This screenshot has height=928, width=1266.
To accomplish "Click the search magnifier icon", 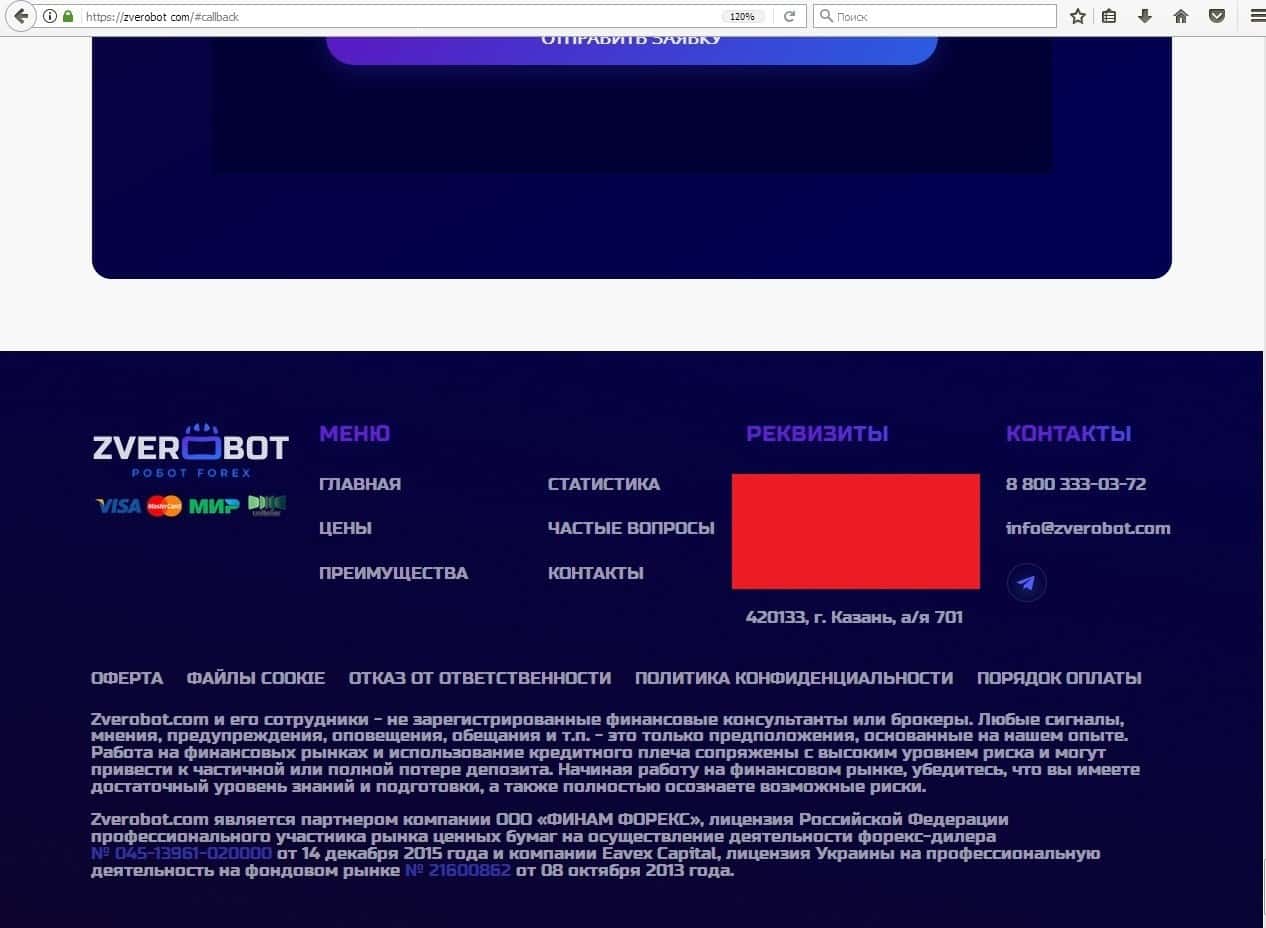I will 826,16.
